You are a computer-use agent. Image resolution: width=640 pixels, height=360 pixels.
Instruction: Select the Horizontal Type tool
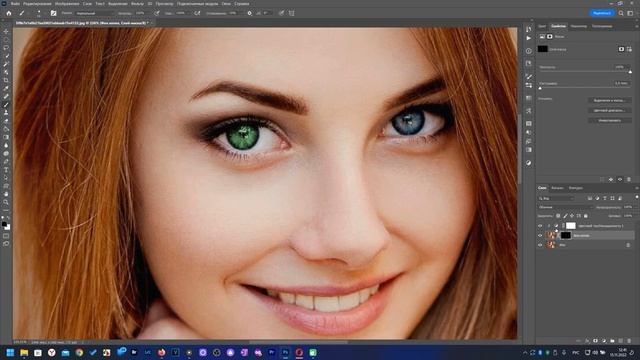[6, 170]
